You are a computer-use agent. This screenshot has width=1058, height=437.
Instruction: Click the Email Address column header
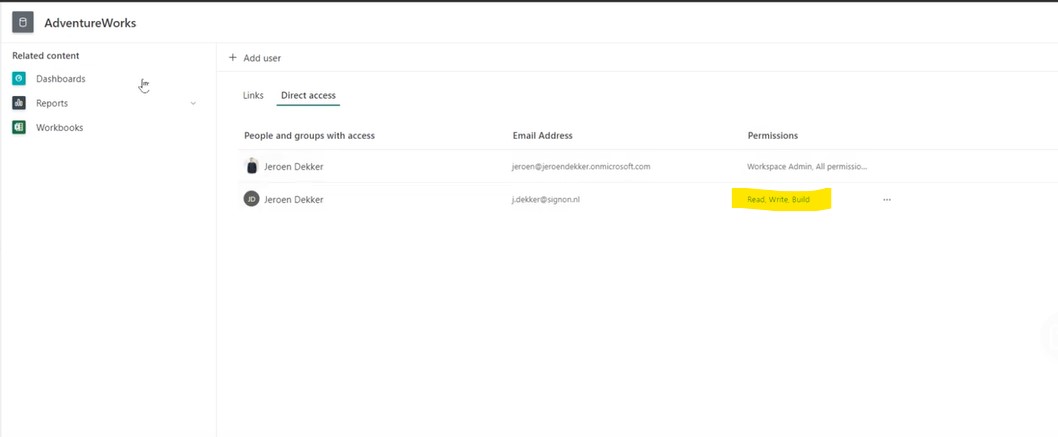[542, 135]
